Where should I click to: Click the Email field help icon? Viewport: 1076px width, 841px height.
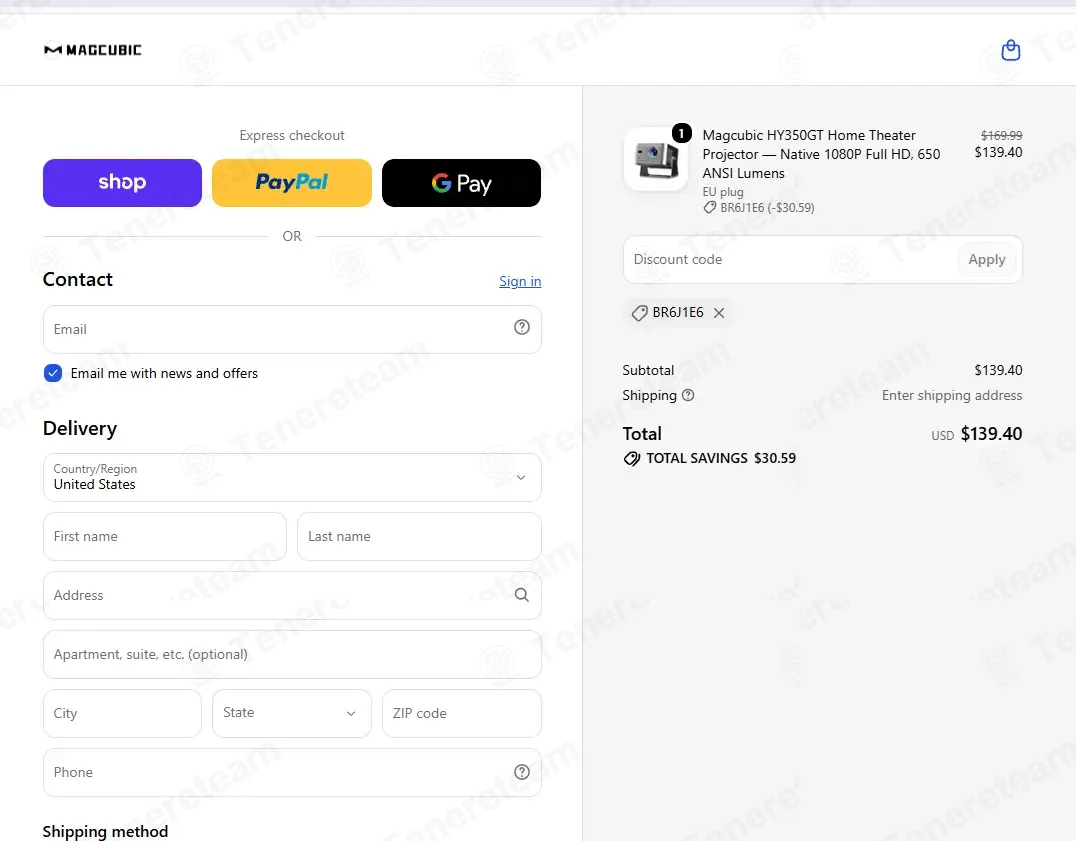pos(522,327)
